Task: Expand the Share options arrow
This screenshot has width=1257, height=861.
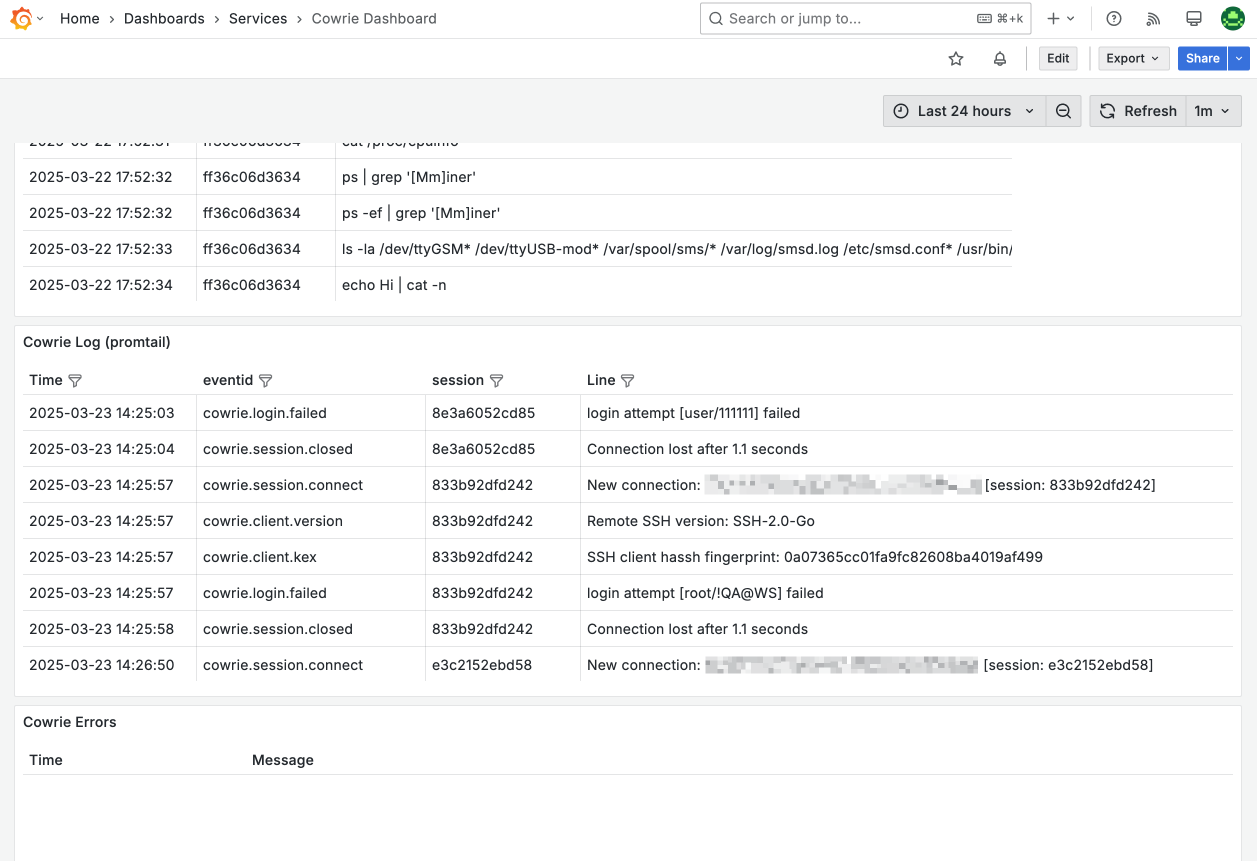Action: (1240, 59)
